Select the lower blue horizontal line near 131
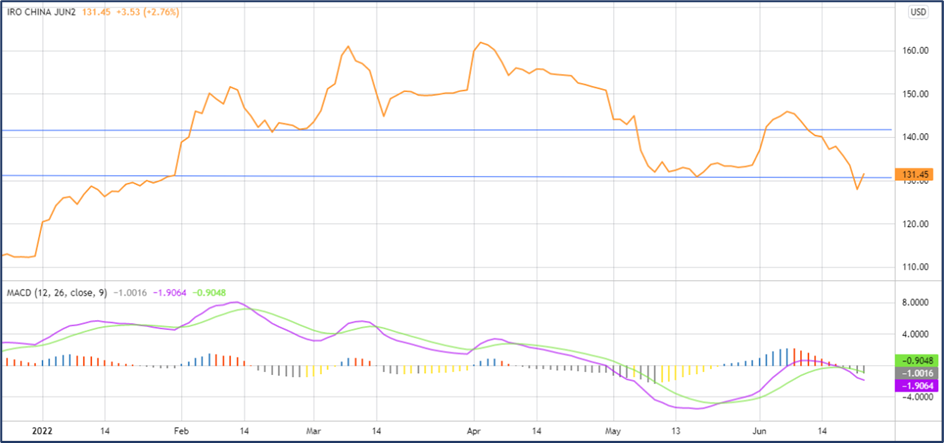 [x=446, y=176]
